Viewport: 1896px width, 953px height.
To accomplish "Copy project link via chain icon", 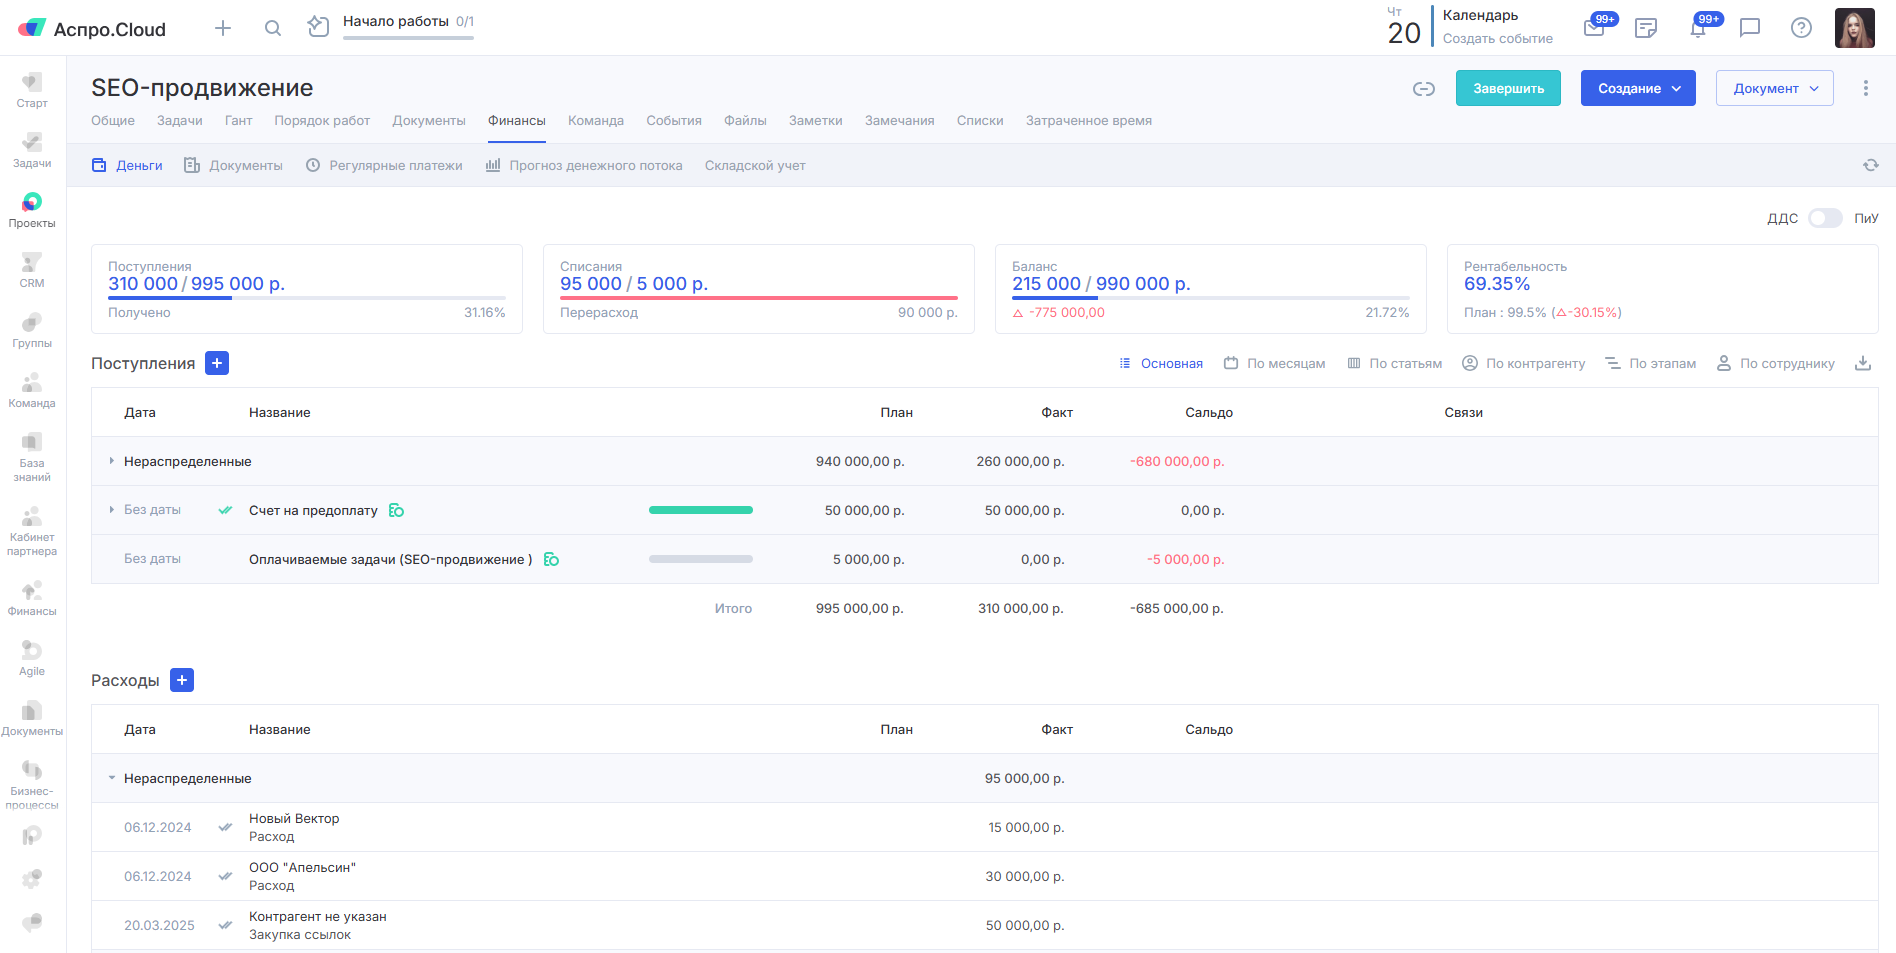I will (x=1423, y=89).
